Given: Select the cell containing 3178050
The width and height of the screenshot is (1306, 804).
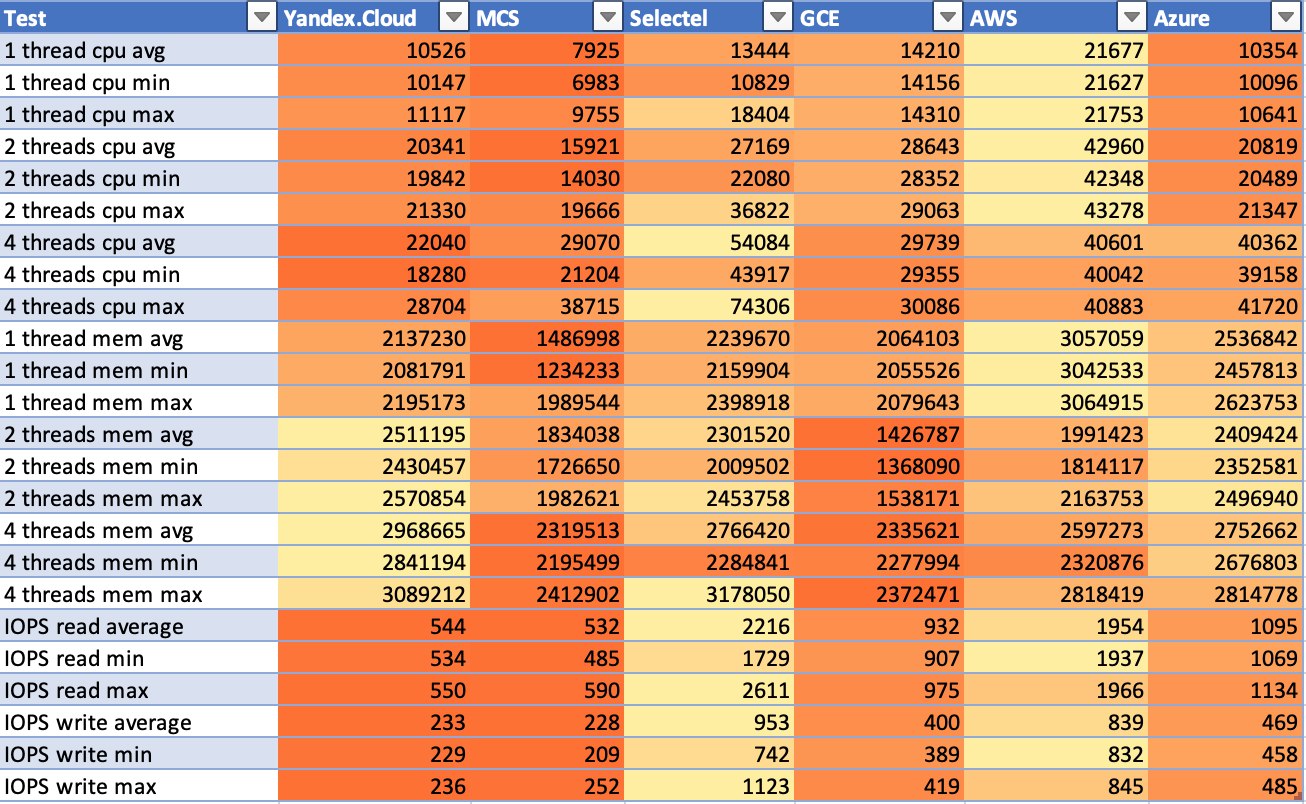Looking at the screenshot, I should pyautogui.click(x=709, y=595).
